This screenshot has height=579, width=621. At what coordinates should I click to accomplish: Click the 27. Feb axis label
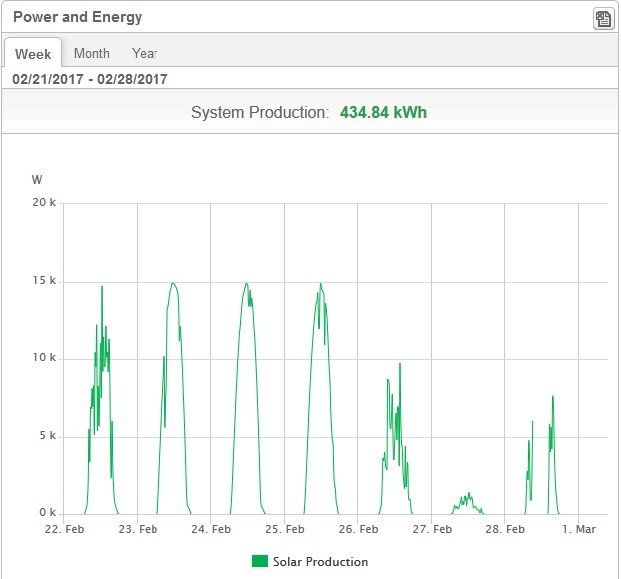point(432,529)
